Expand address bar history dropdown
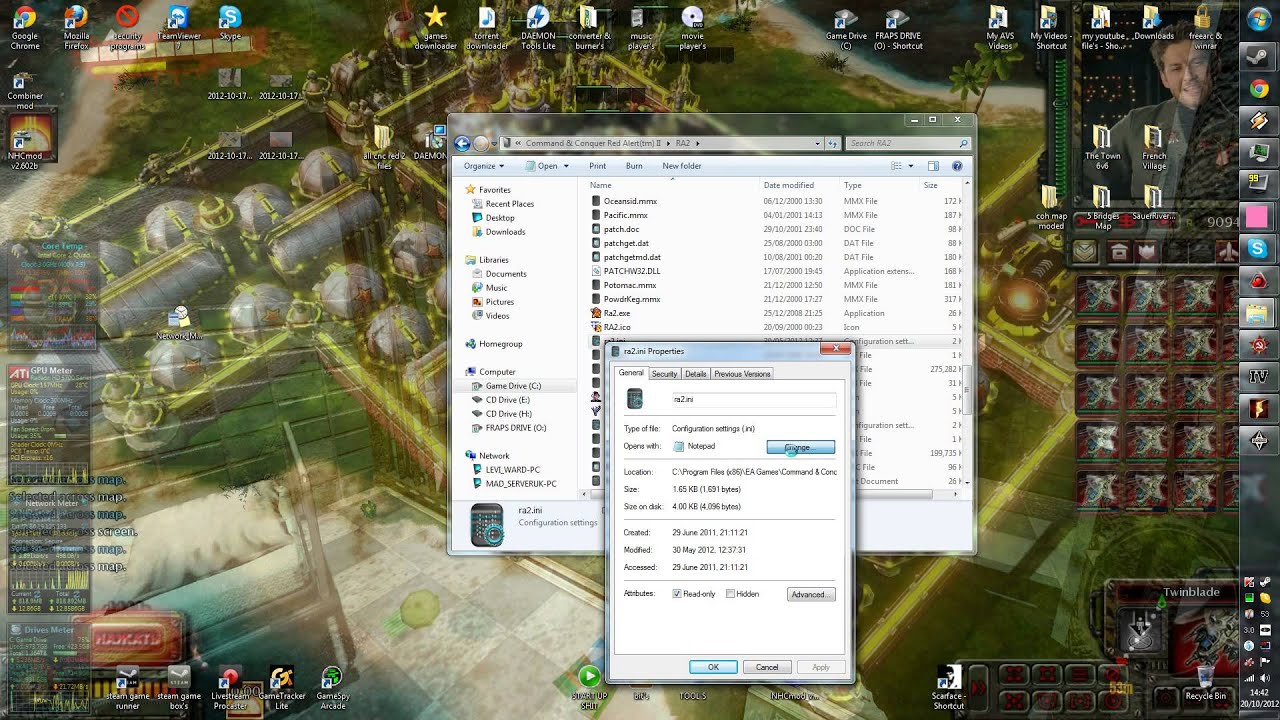 tap(817, 144)
